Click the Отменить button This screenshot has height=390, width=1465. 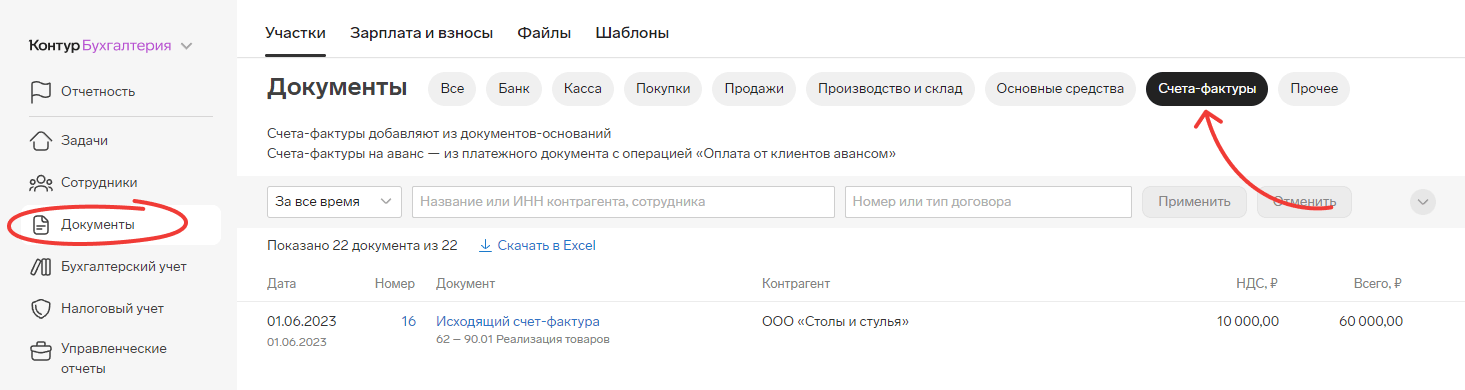click(x=1304, y=201)
